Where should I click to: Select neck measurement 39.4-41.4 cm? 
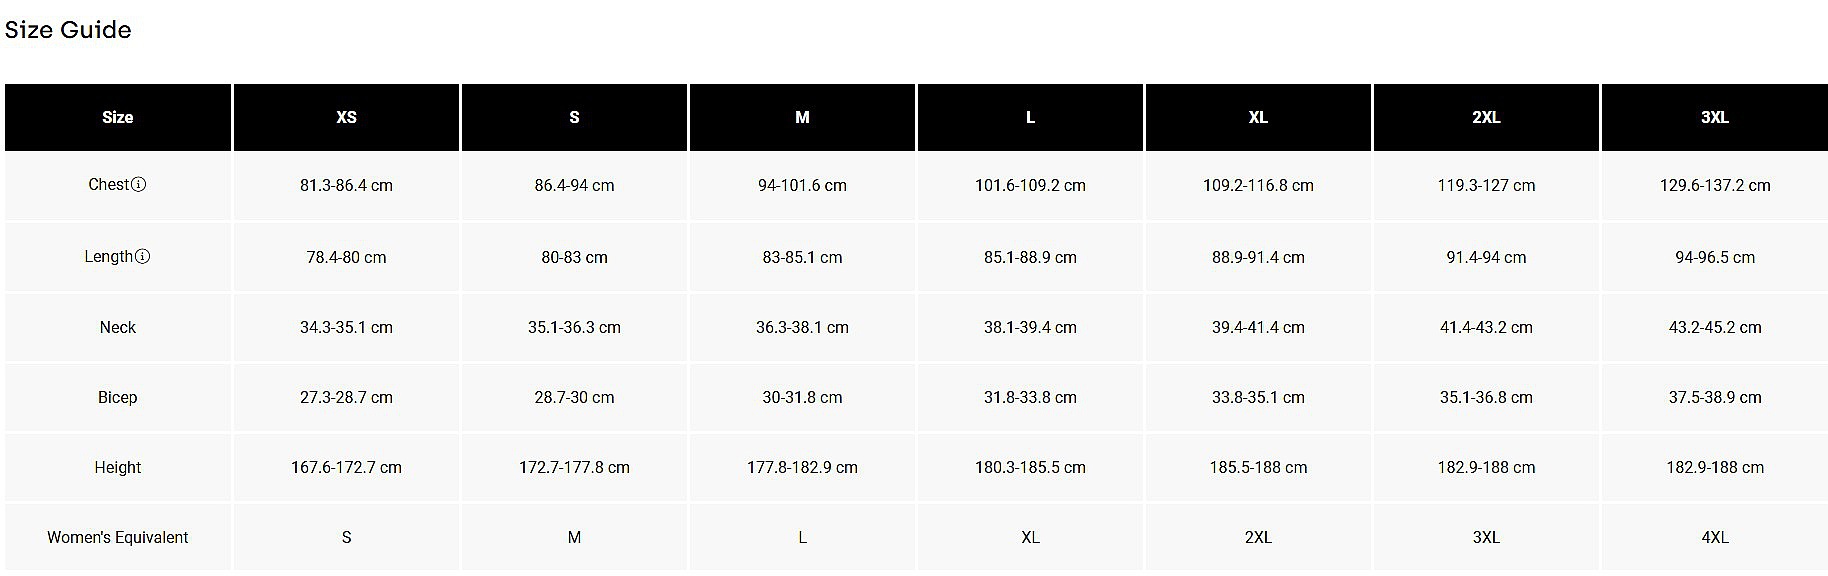pos(1258,328)
